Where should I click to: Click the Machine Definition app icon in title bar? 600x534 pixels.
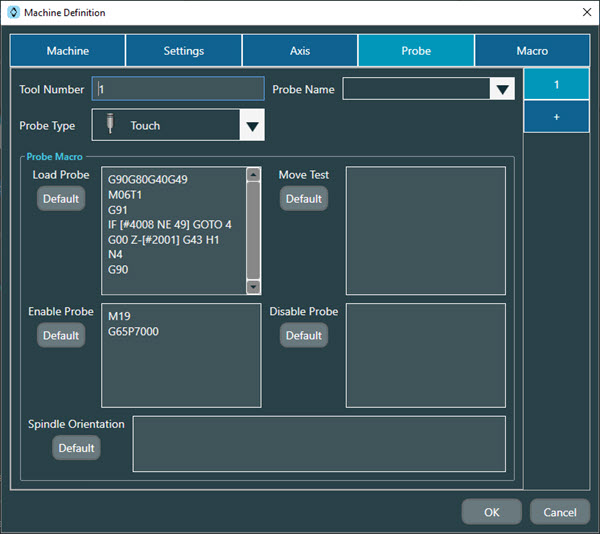coord(12,12)
